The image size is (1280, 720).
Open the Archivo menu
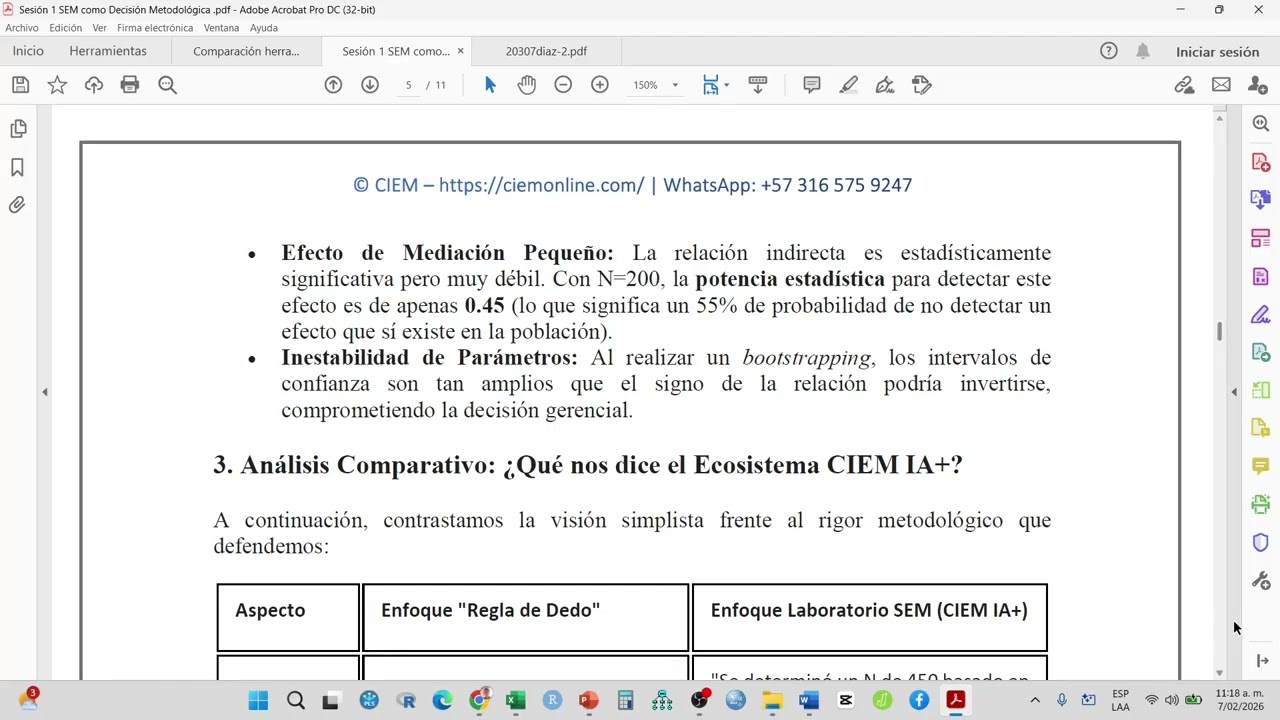tap(22, 28)
